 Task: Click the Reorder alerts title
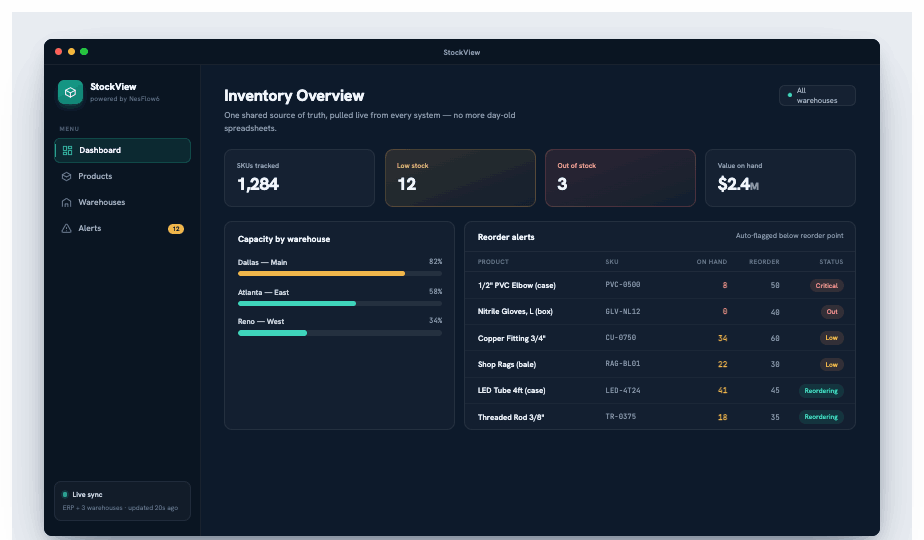506,237
